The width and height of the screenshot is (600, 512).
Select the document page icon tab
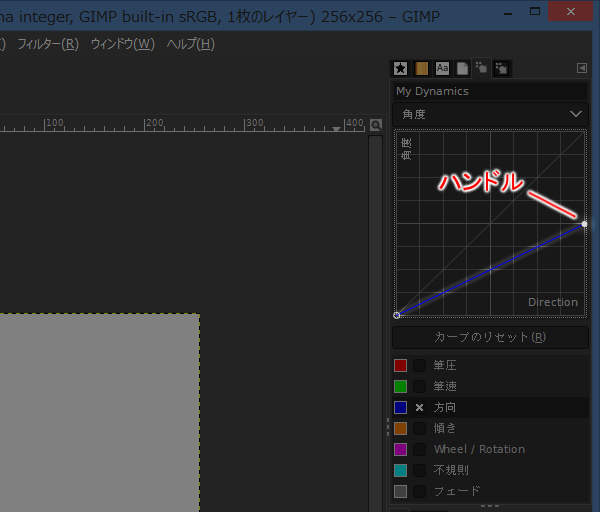click(462, 69)
